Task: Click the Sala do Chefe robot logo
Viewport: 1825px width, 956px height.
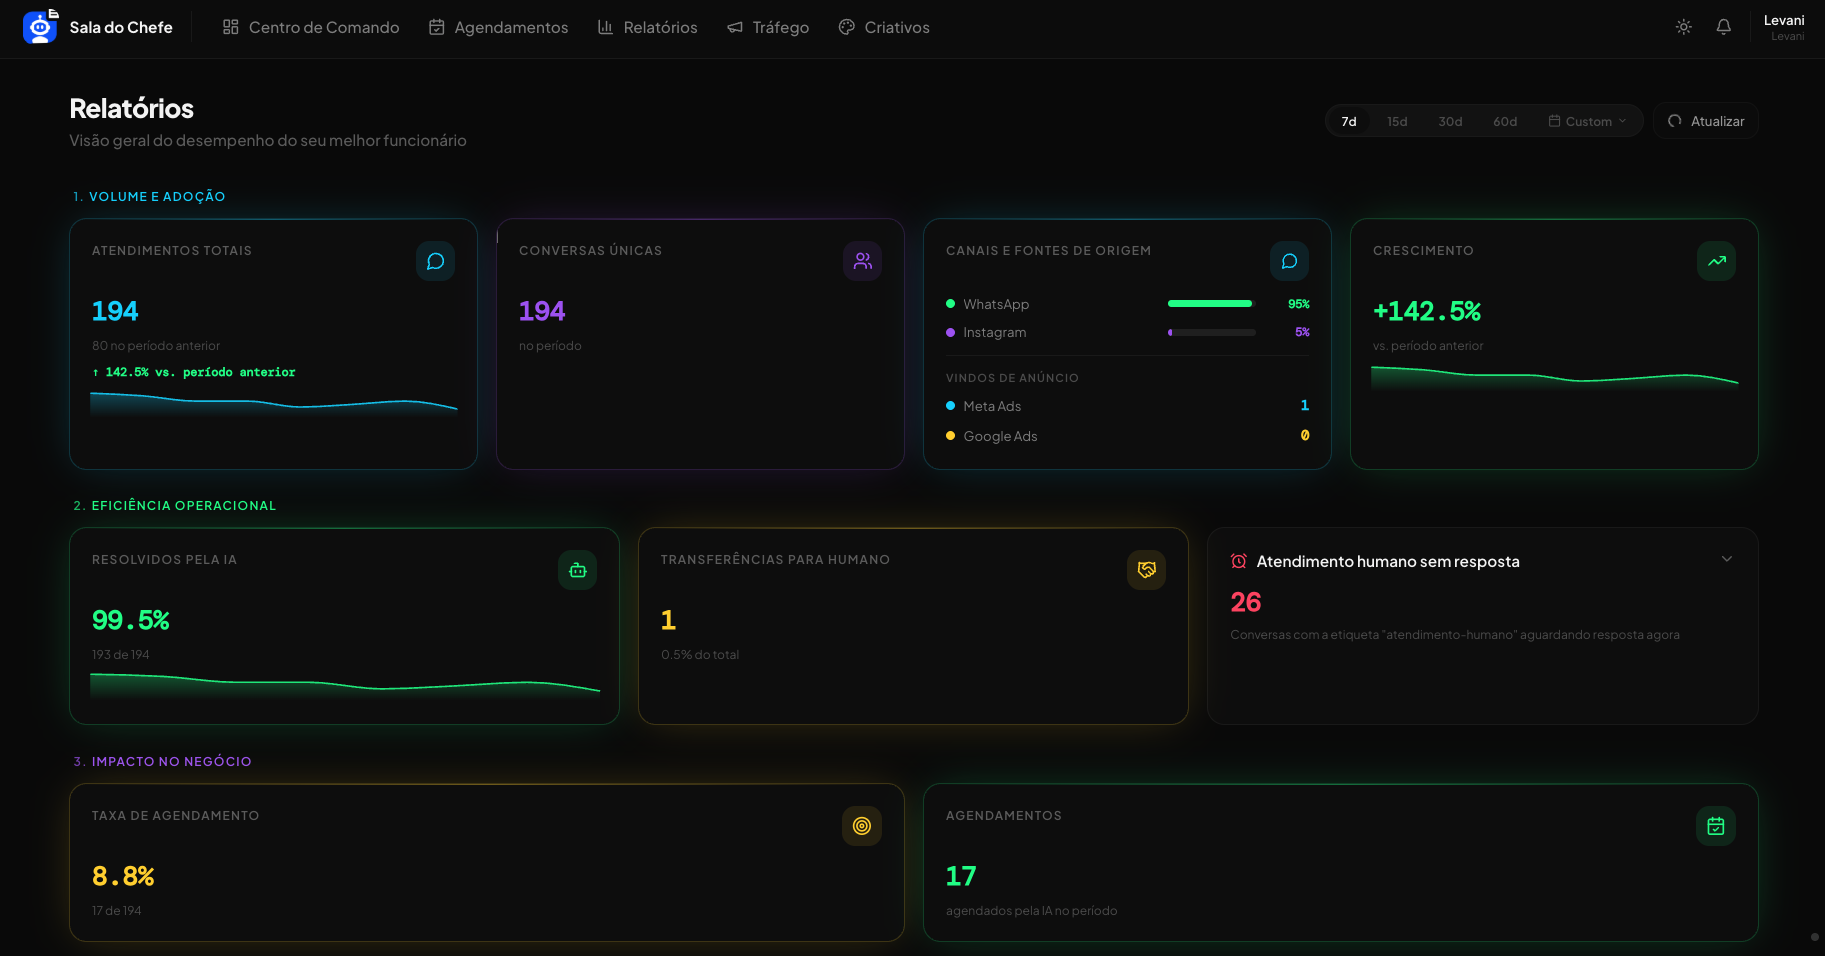Action: (40, 27)
